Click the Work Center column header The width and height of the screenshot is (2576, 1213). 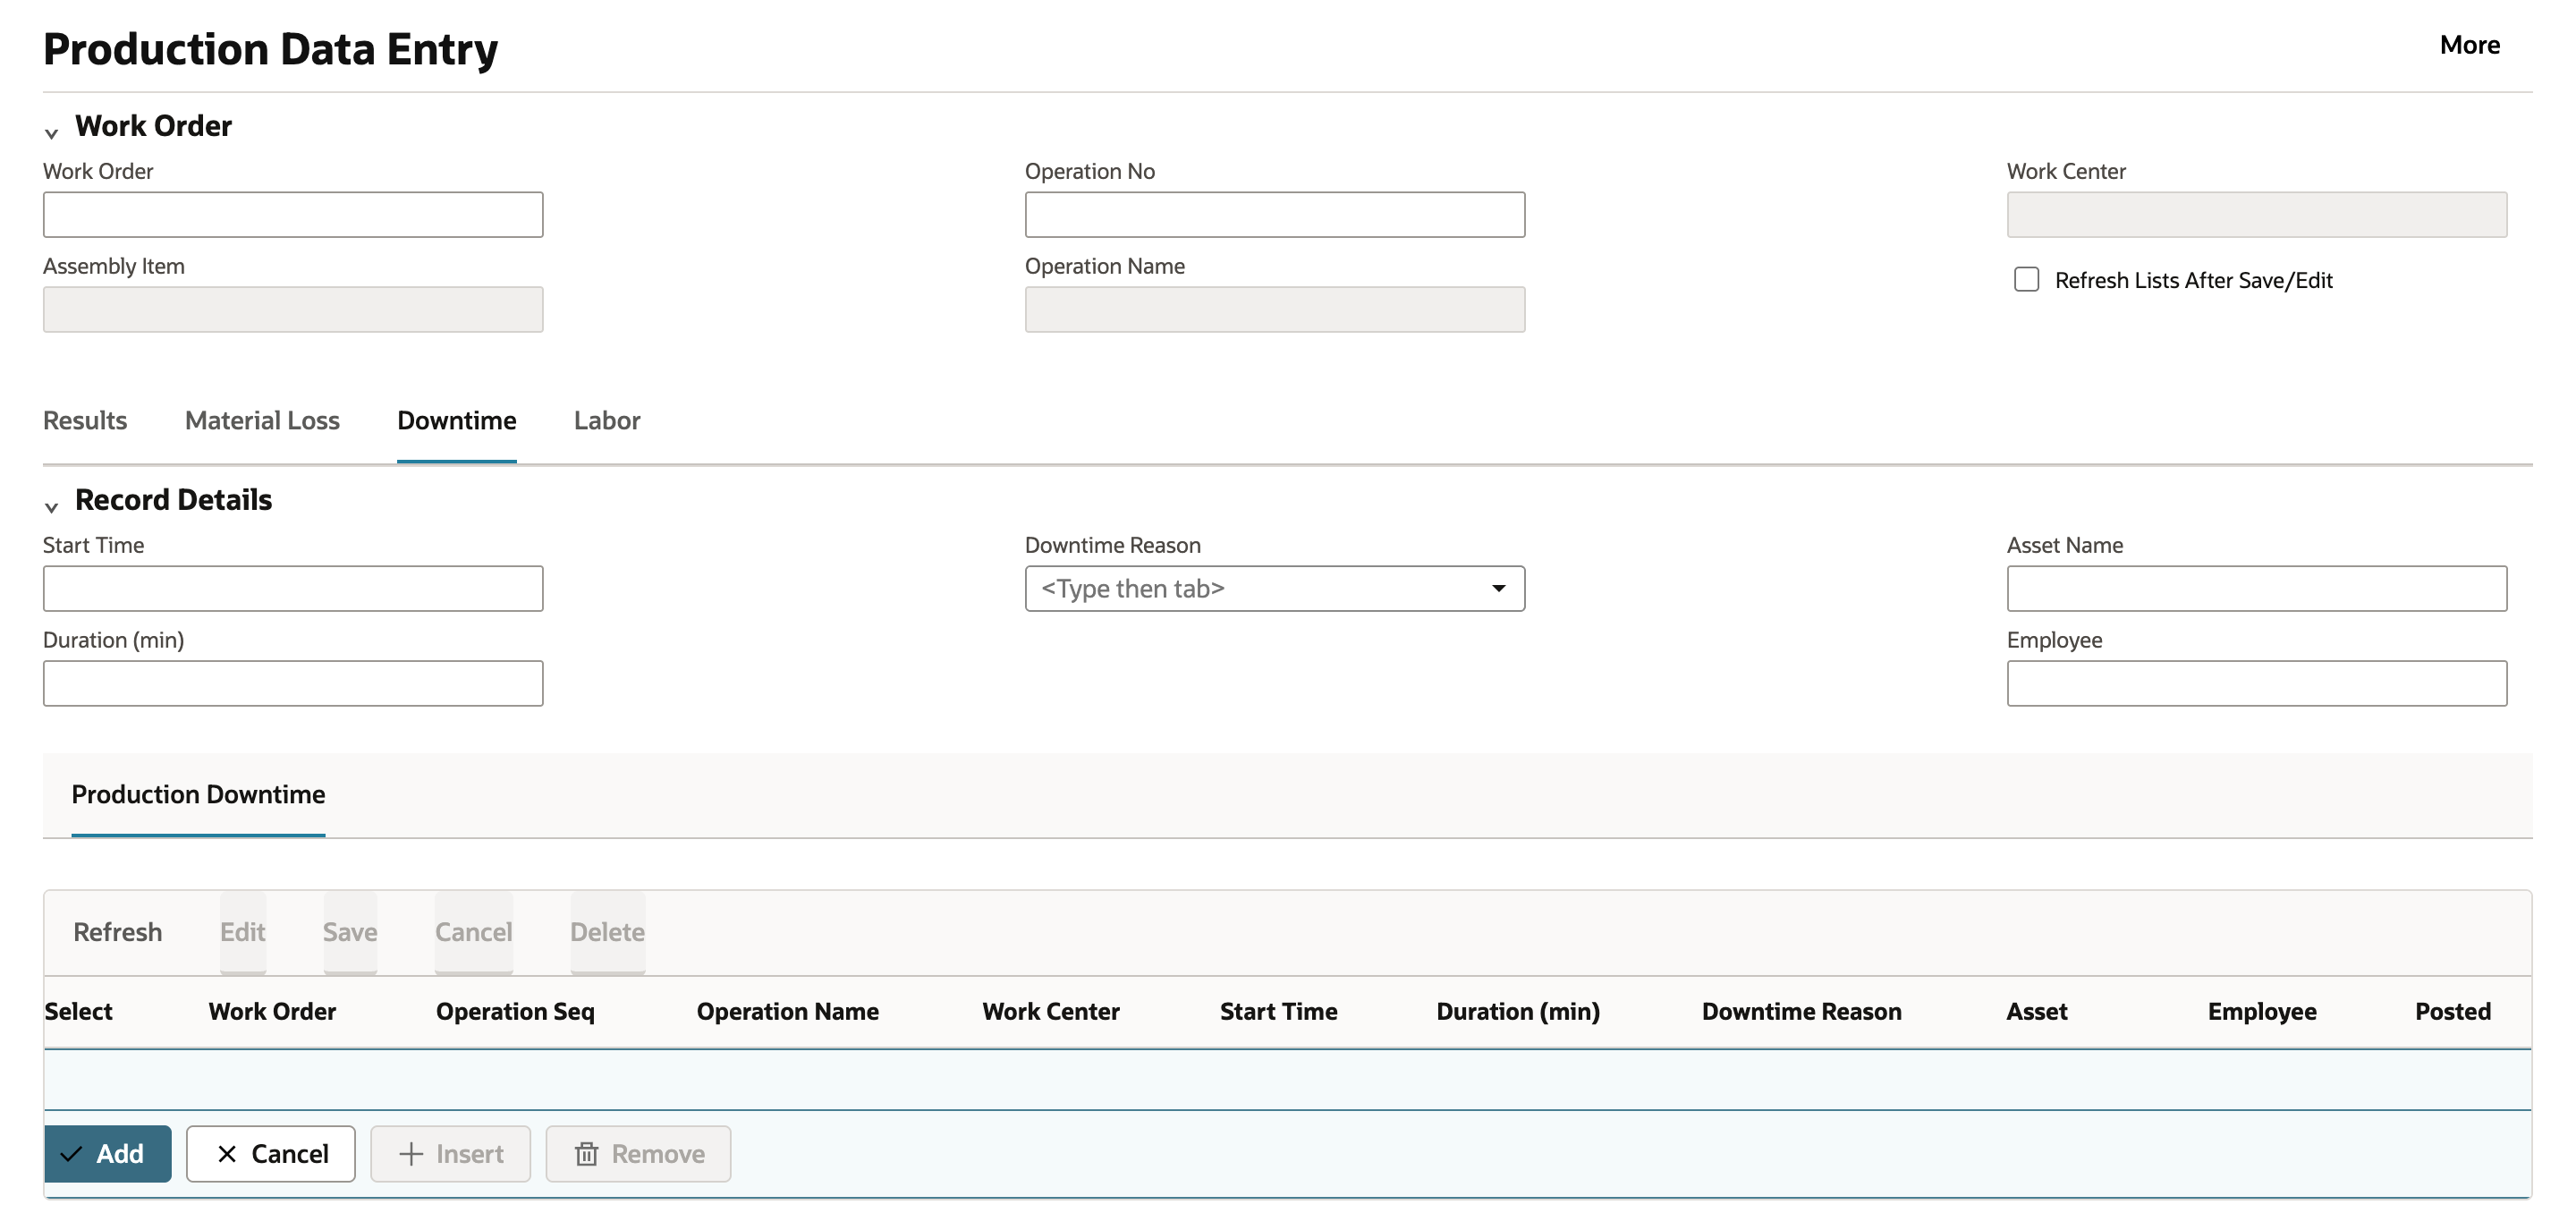pyautogui.click(x=1051, y=1011)
